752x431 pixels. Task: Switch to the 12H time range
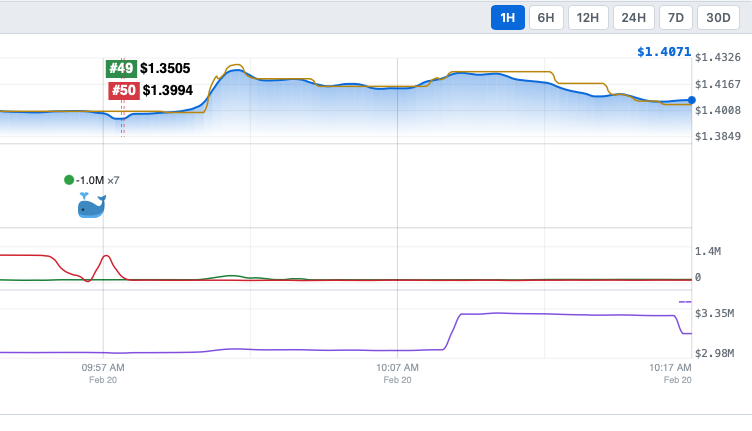588,18
